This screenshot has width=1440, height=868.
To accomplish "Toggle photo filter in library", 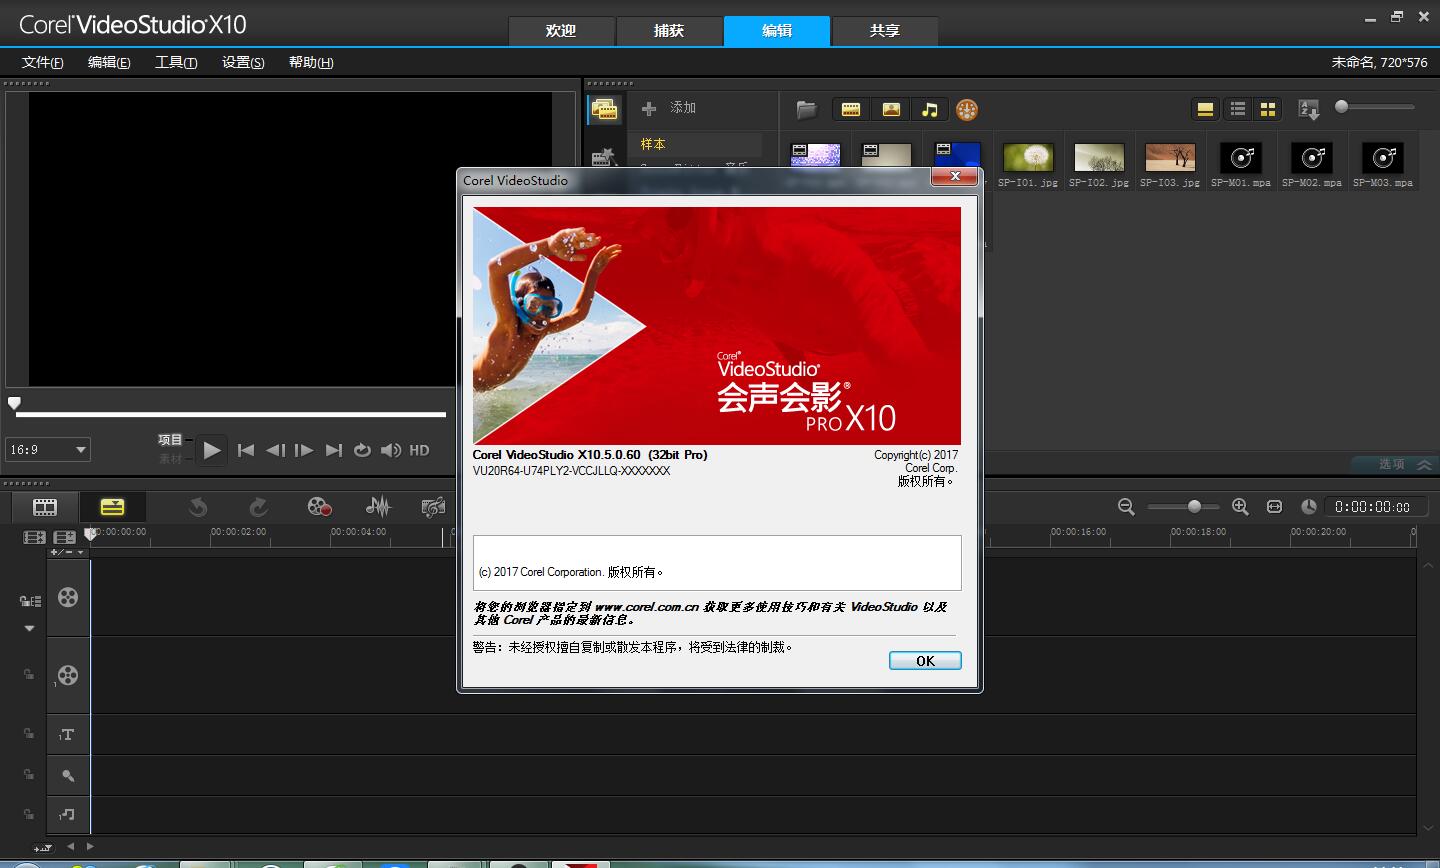I will pos(891,109).
